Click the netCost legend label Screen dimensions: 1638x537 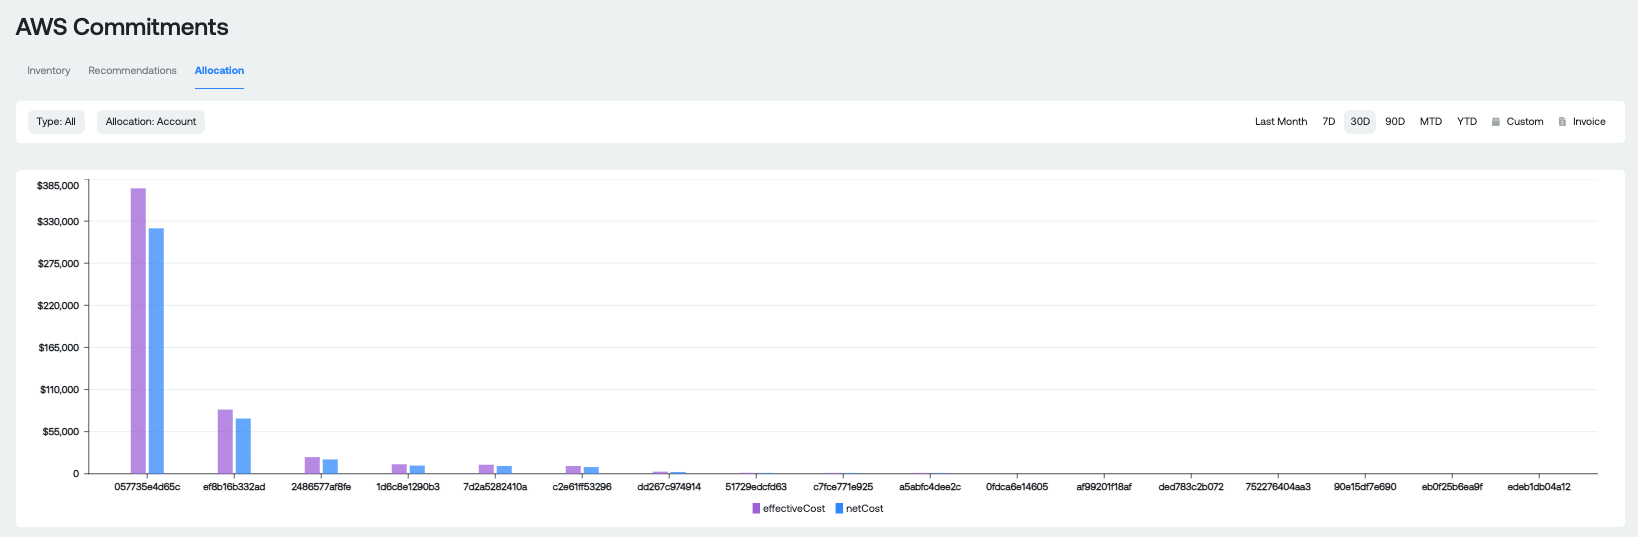point(865,509)
